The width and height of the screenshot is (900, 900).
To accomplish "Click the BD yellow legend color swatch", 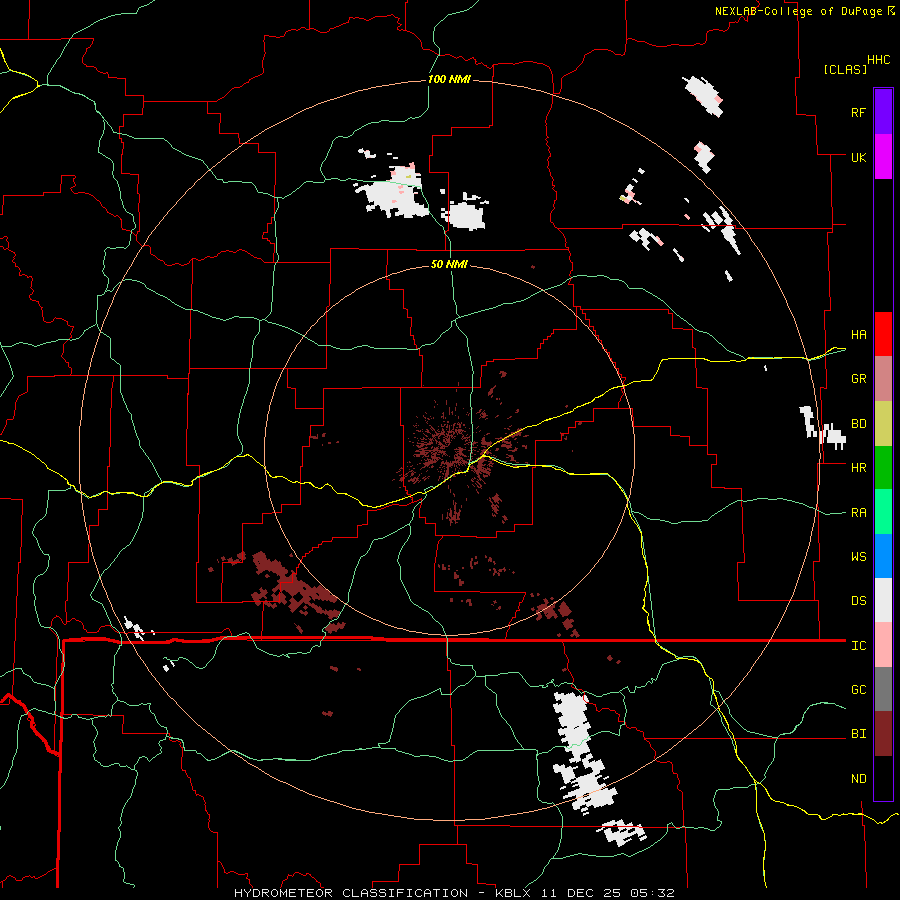I will (x=883, y=424).
